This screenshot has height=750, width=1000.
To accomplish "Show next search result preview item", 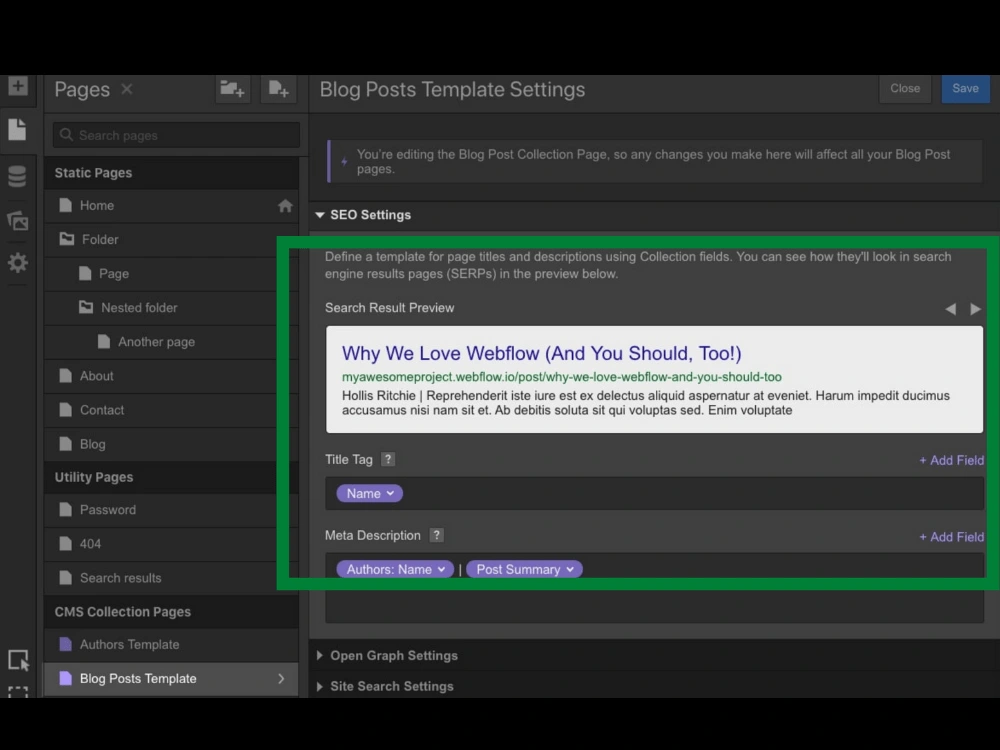I will pos(975,309).
